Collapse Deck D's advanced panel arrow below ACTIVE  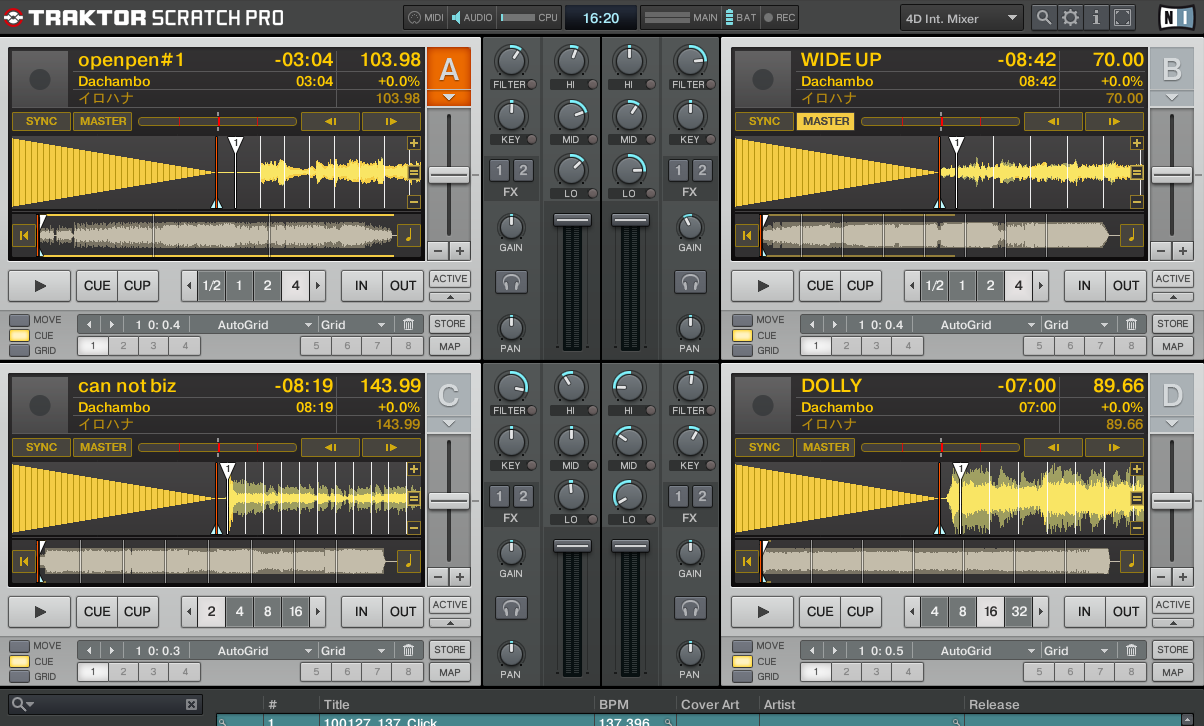(1173, 622)
